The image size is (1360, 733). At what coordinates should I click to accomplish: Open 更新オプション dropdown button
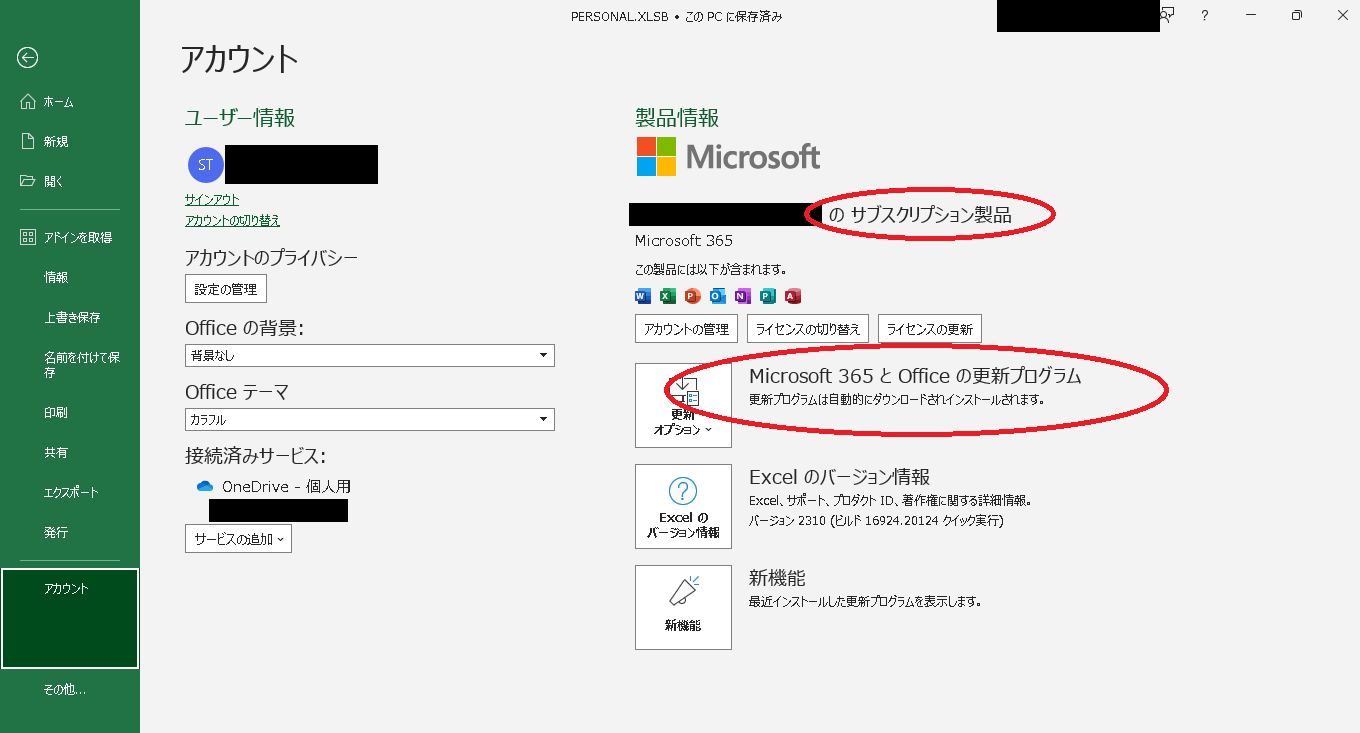coord(683,405)
